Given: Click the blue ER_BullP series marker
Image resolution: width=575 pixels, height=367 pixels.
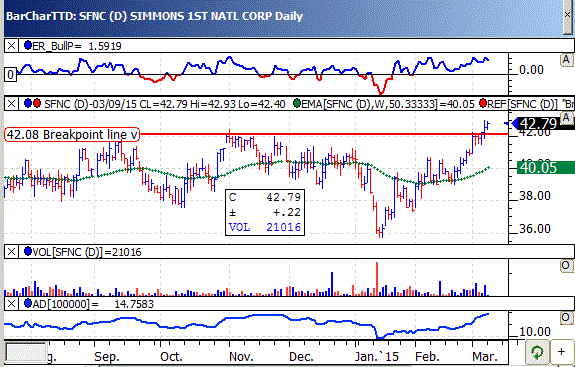Looking at the screenshot, I should (28, 45).
